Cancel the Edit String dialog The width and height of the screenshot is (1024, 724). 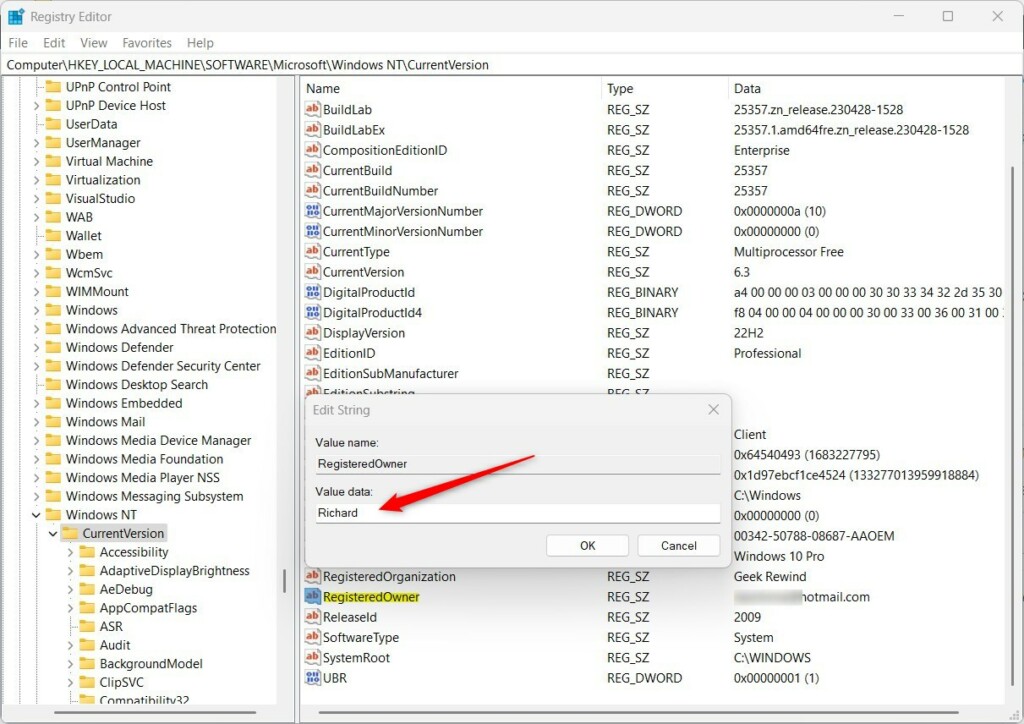click(x=679, y=545)
